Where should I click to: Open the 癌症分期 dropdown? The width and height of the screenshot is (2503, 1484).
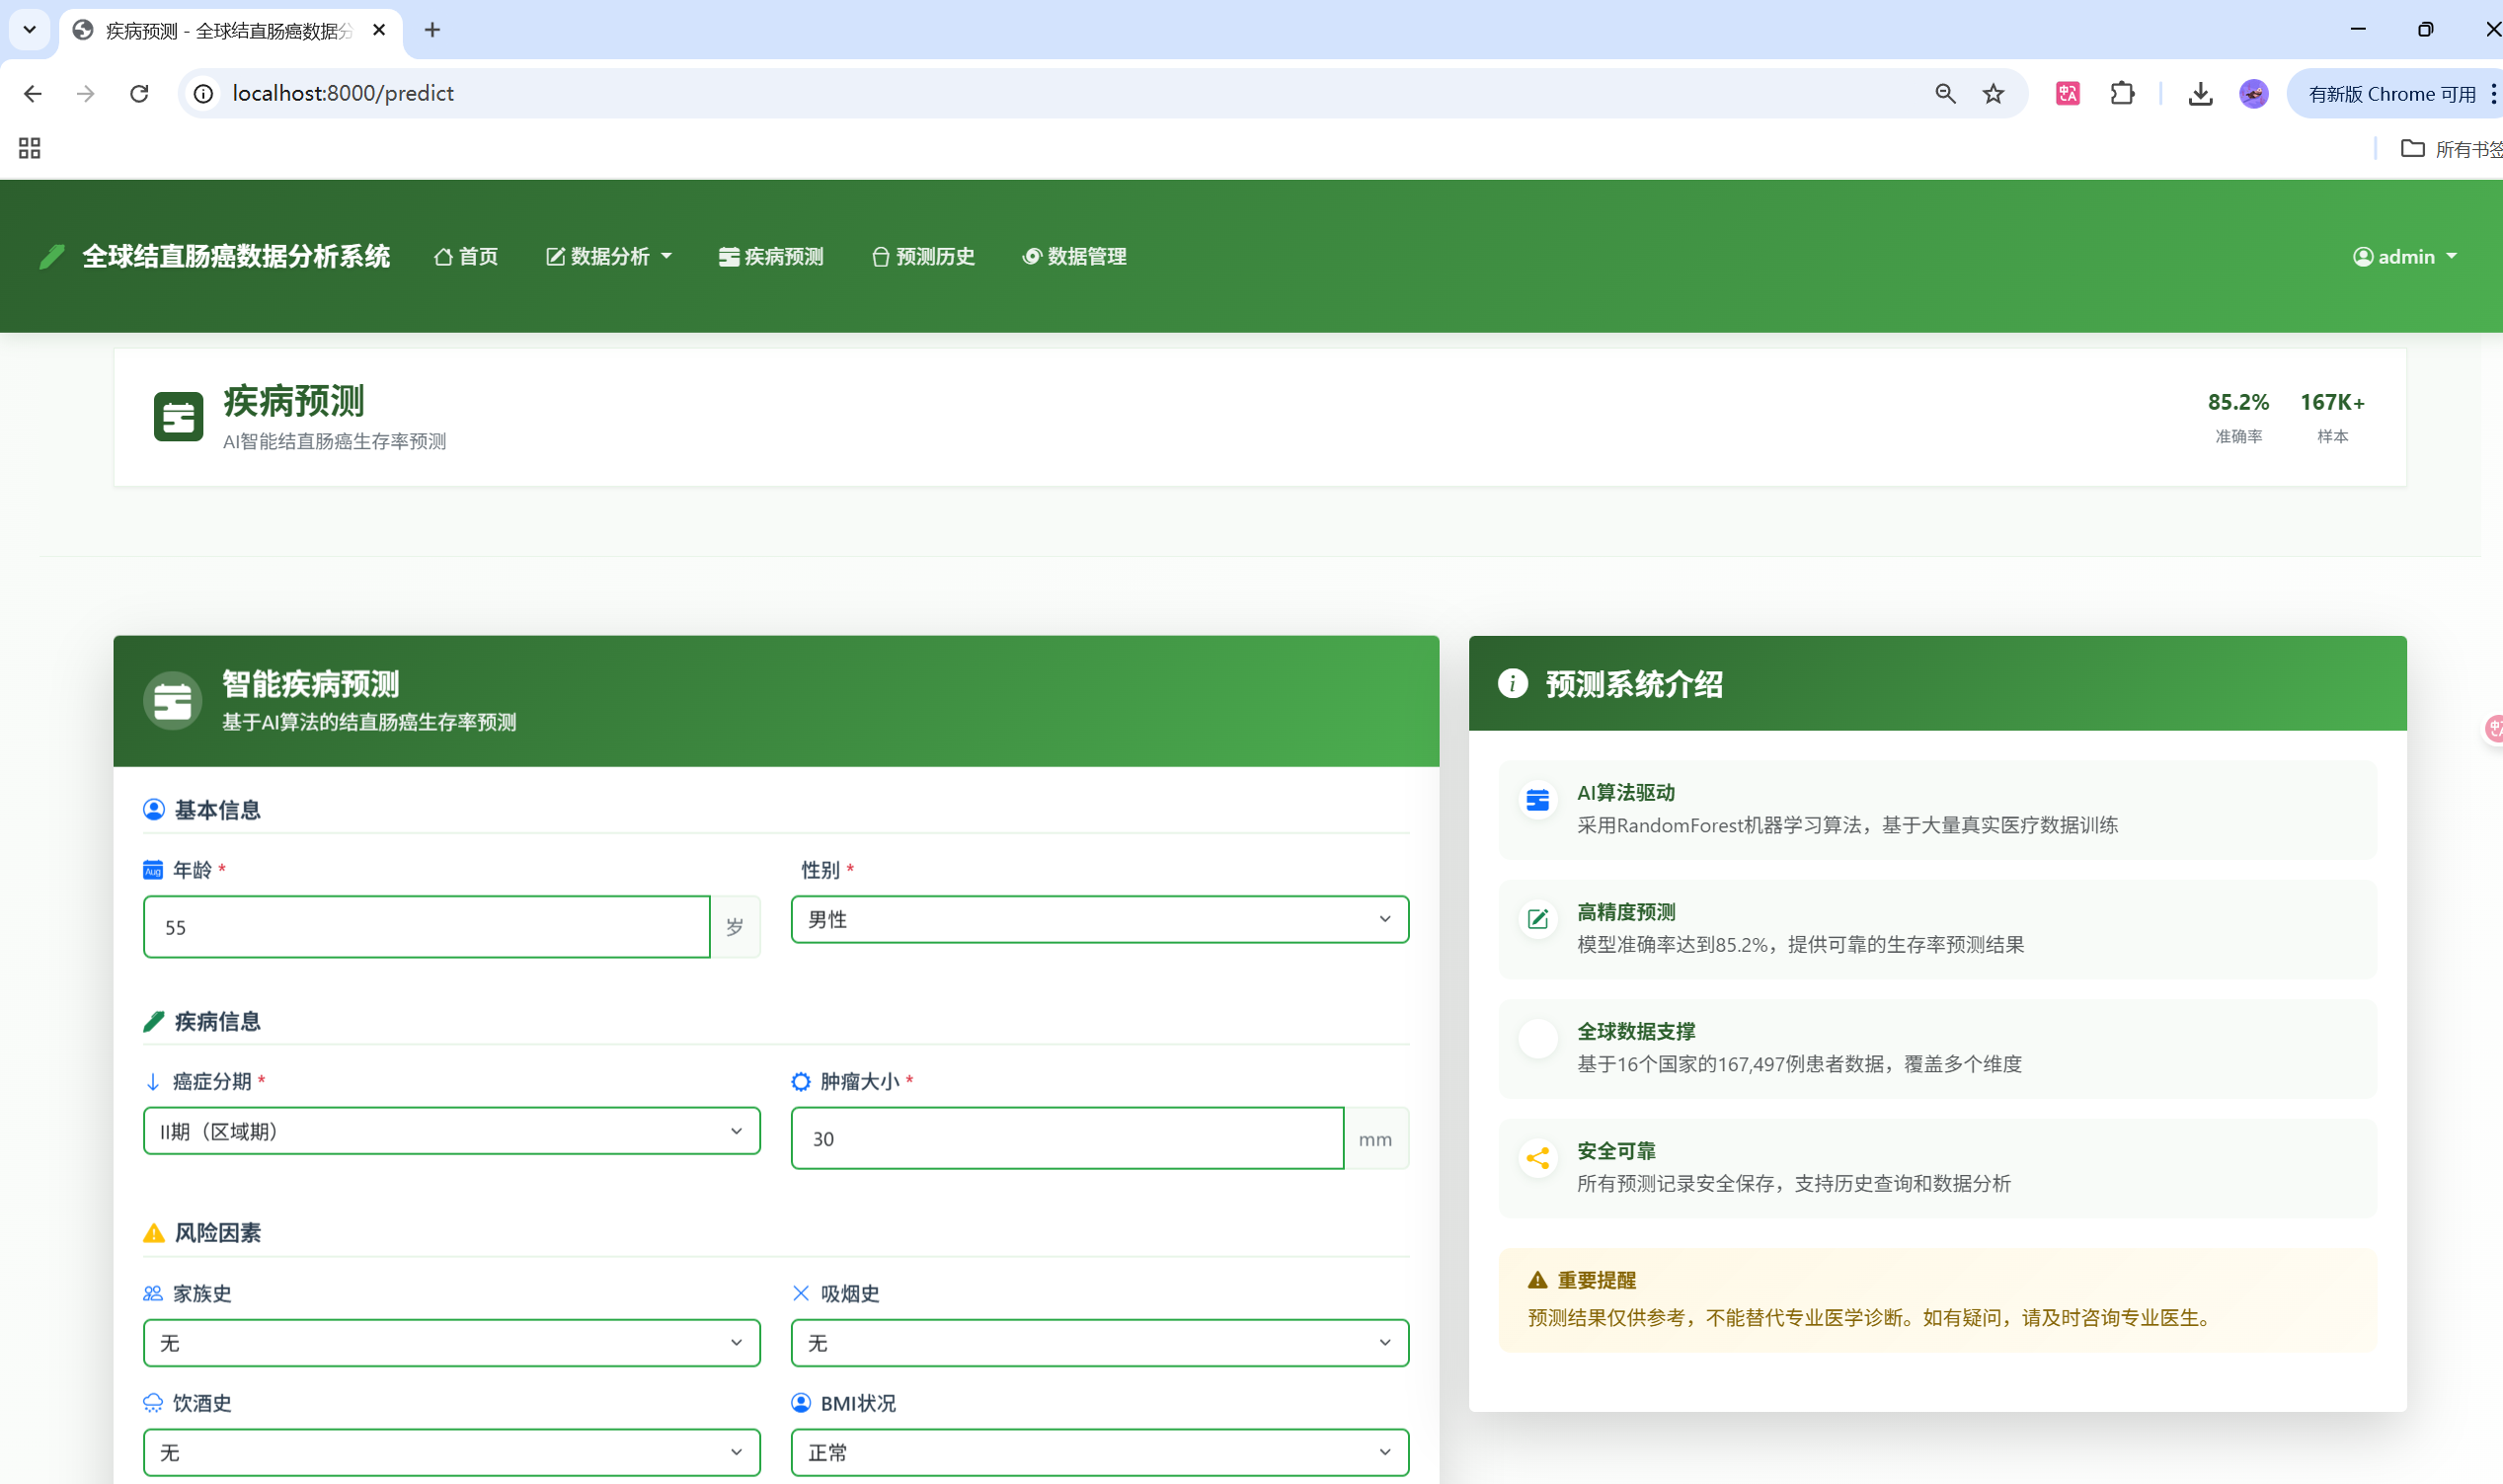[450, 1131]
